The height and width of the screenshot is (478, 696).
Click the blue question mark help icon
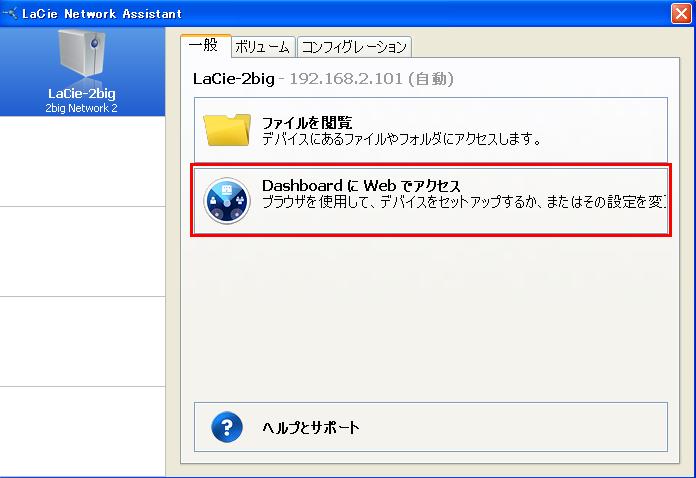tap(227, 427)
